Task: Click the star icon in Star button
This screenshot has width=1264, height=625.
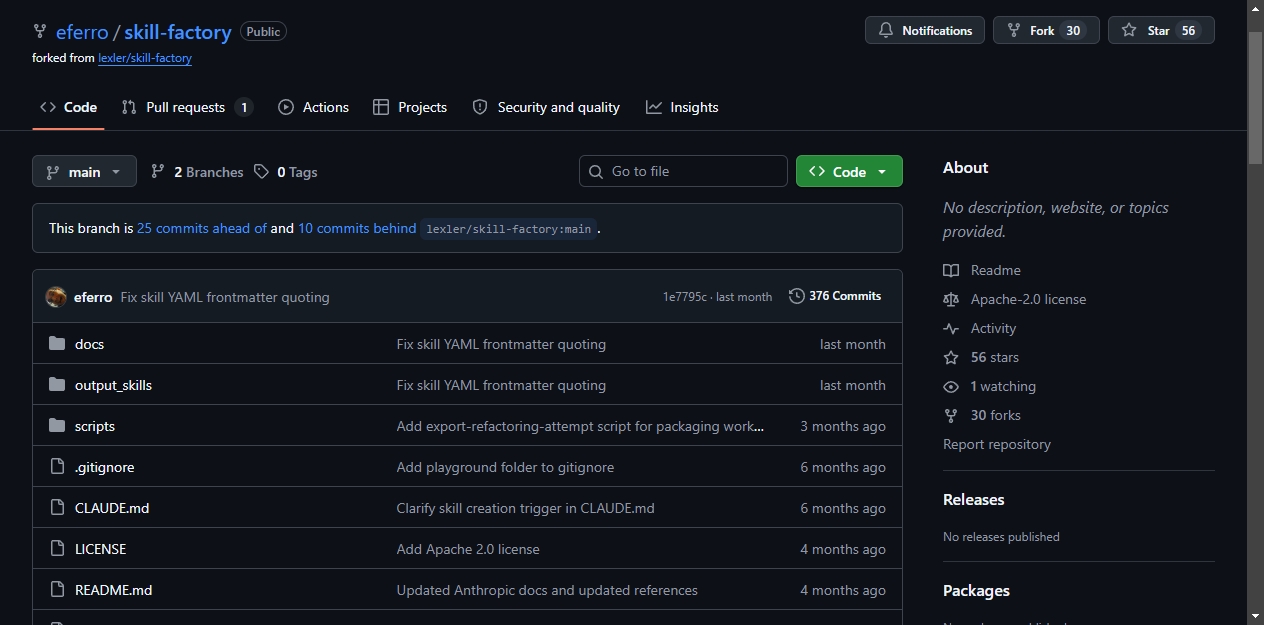Action: tap(1129, 30)
